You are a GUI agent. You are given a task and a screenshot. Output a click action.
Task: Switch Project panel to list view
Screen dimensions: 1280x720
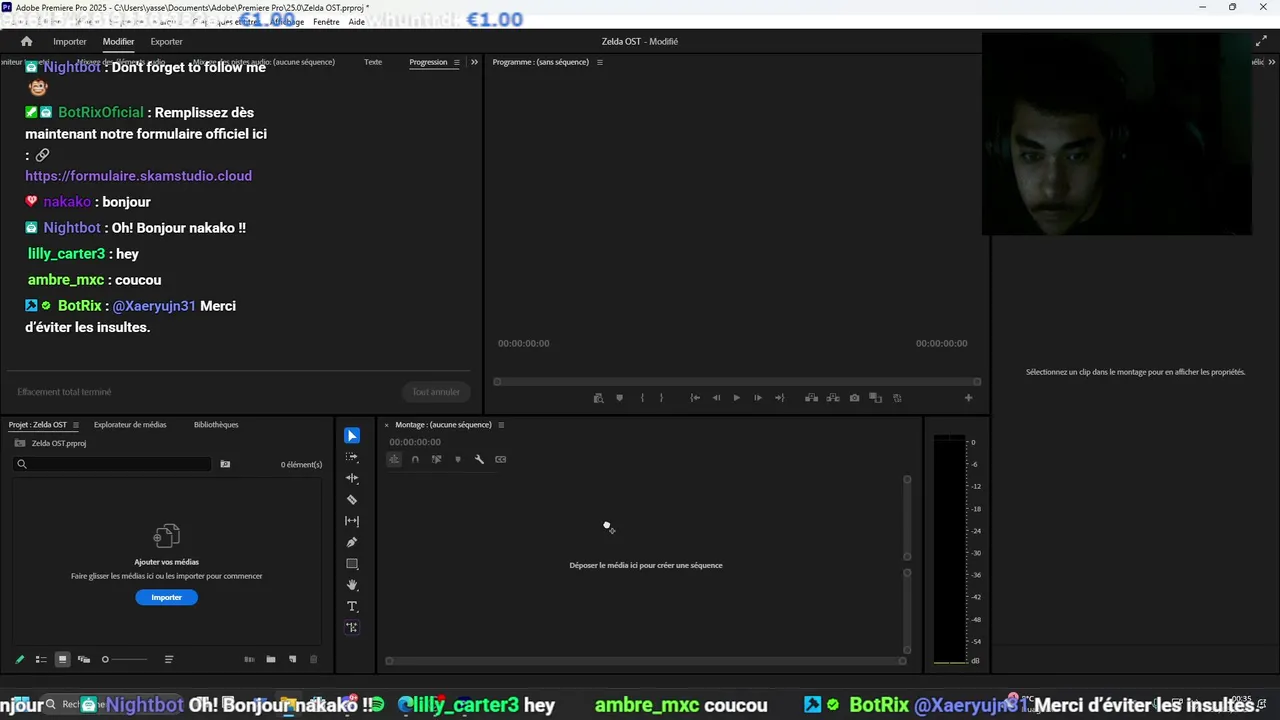tap(41, 659)
